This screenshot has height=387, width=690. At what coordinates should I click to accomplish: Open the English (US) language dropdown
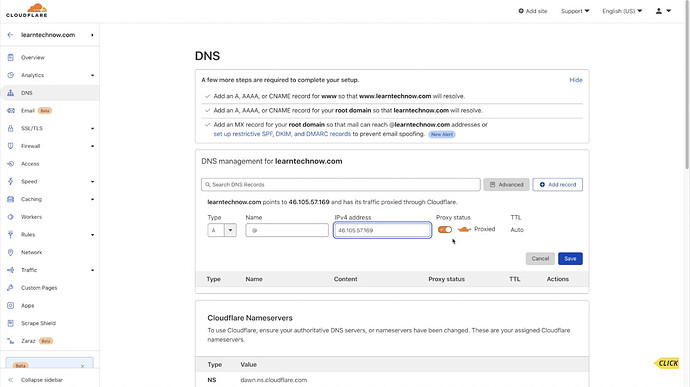(x=622, y=11)
